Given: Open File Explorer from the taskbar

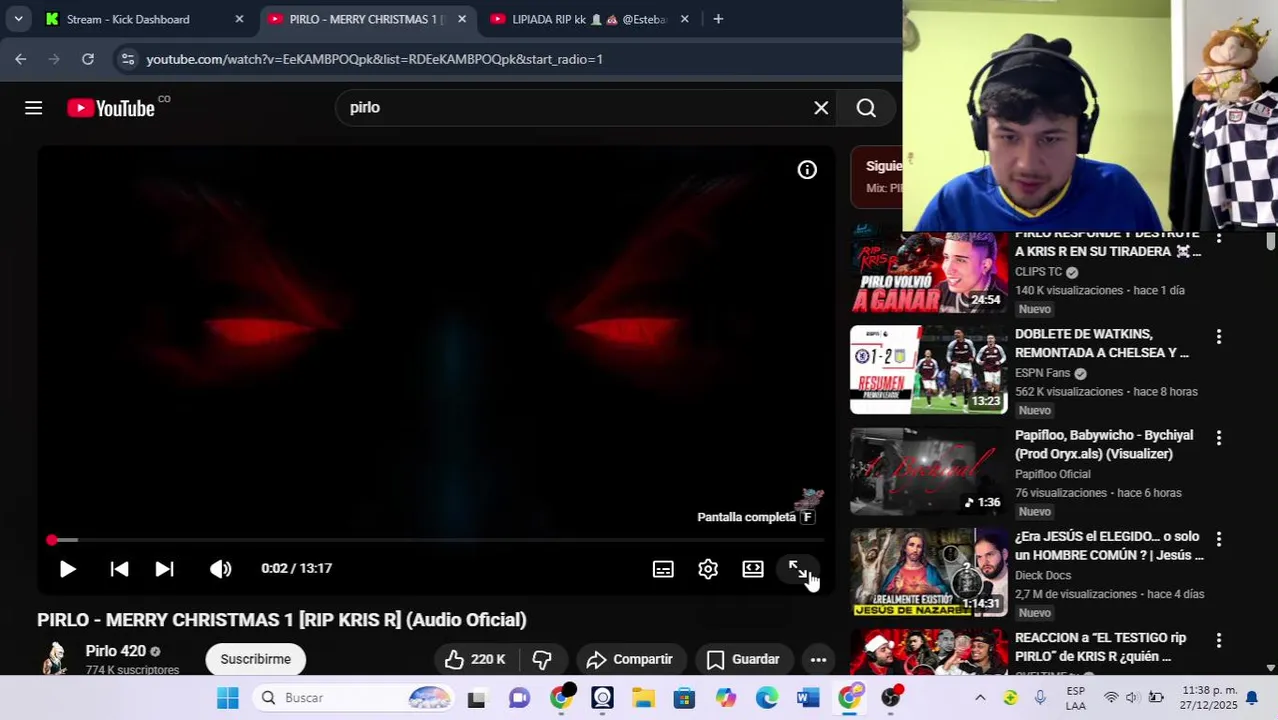Looking at the screenshot, I should coord(643,698).
